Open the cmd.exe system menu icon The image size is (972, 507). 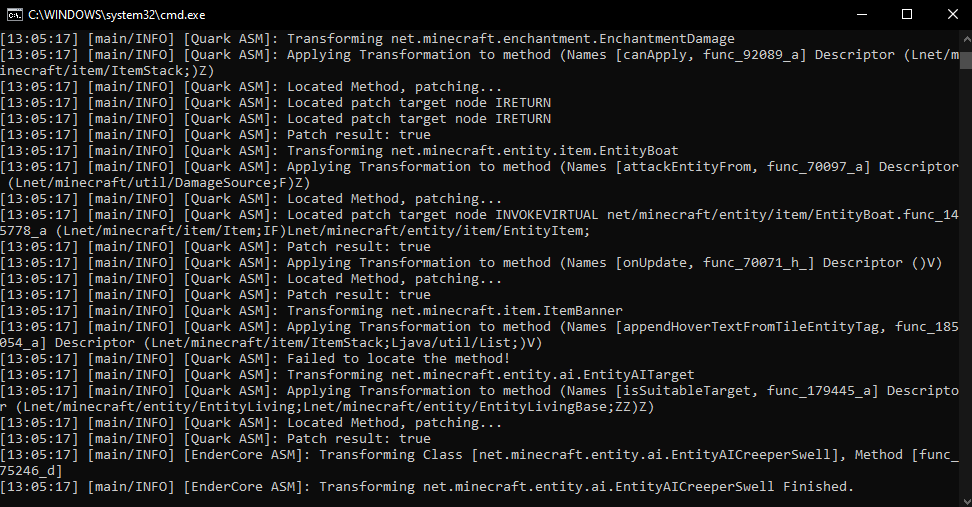(14, 14)
